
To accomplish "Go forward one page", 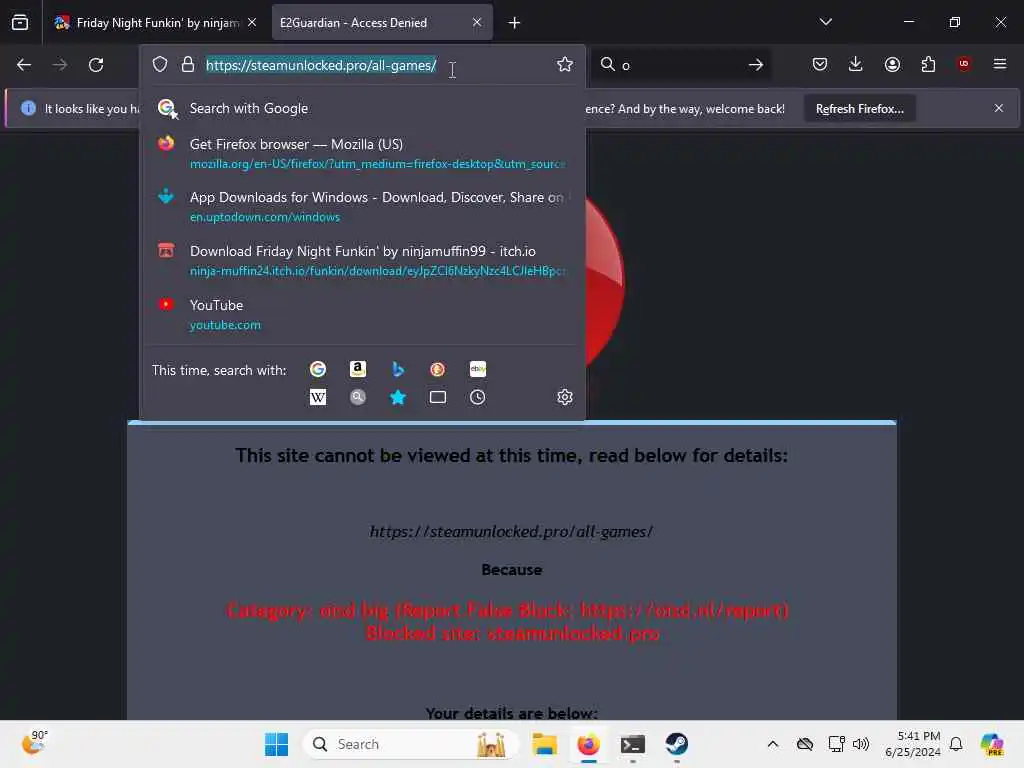I will click(60, 65).
